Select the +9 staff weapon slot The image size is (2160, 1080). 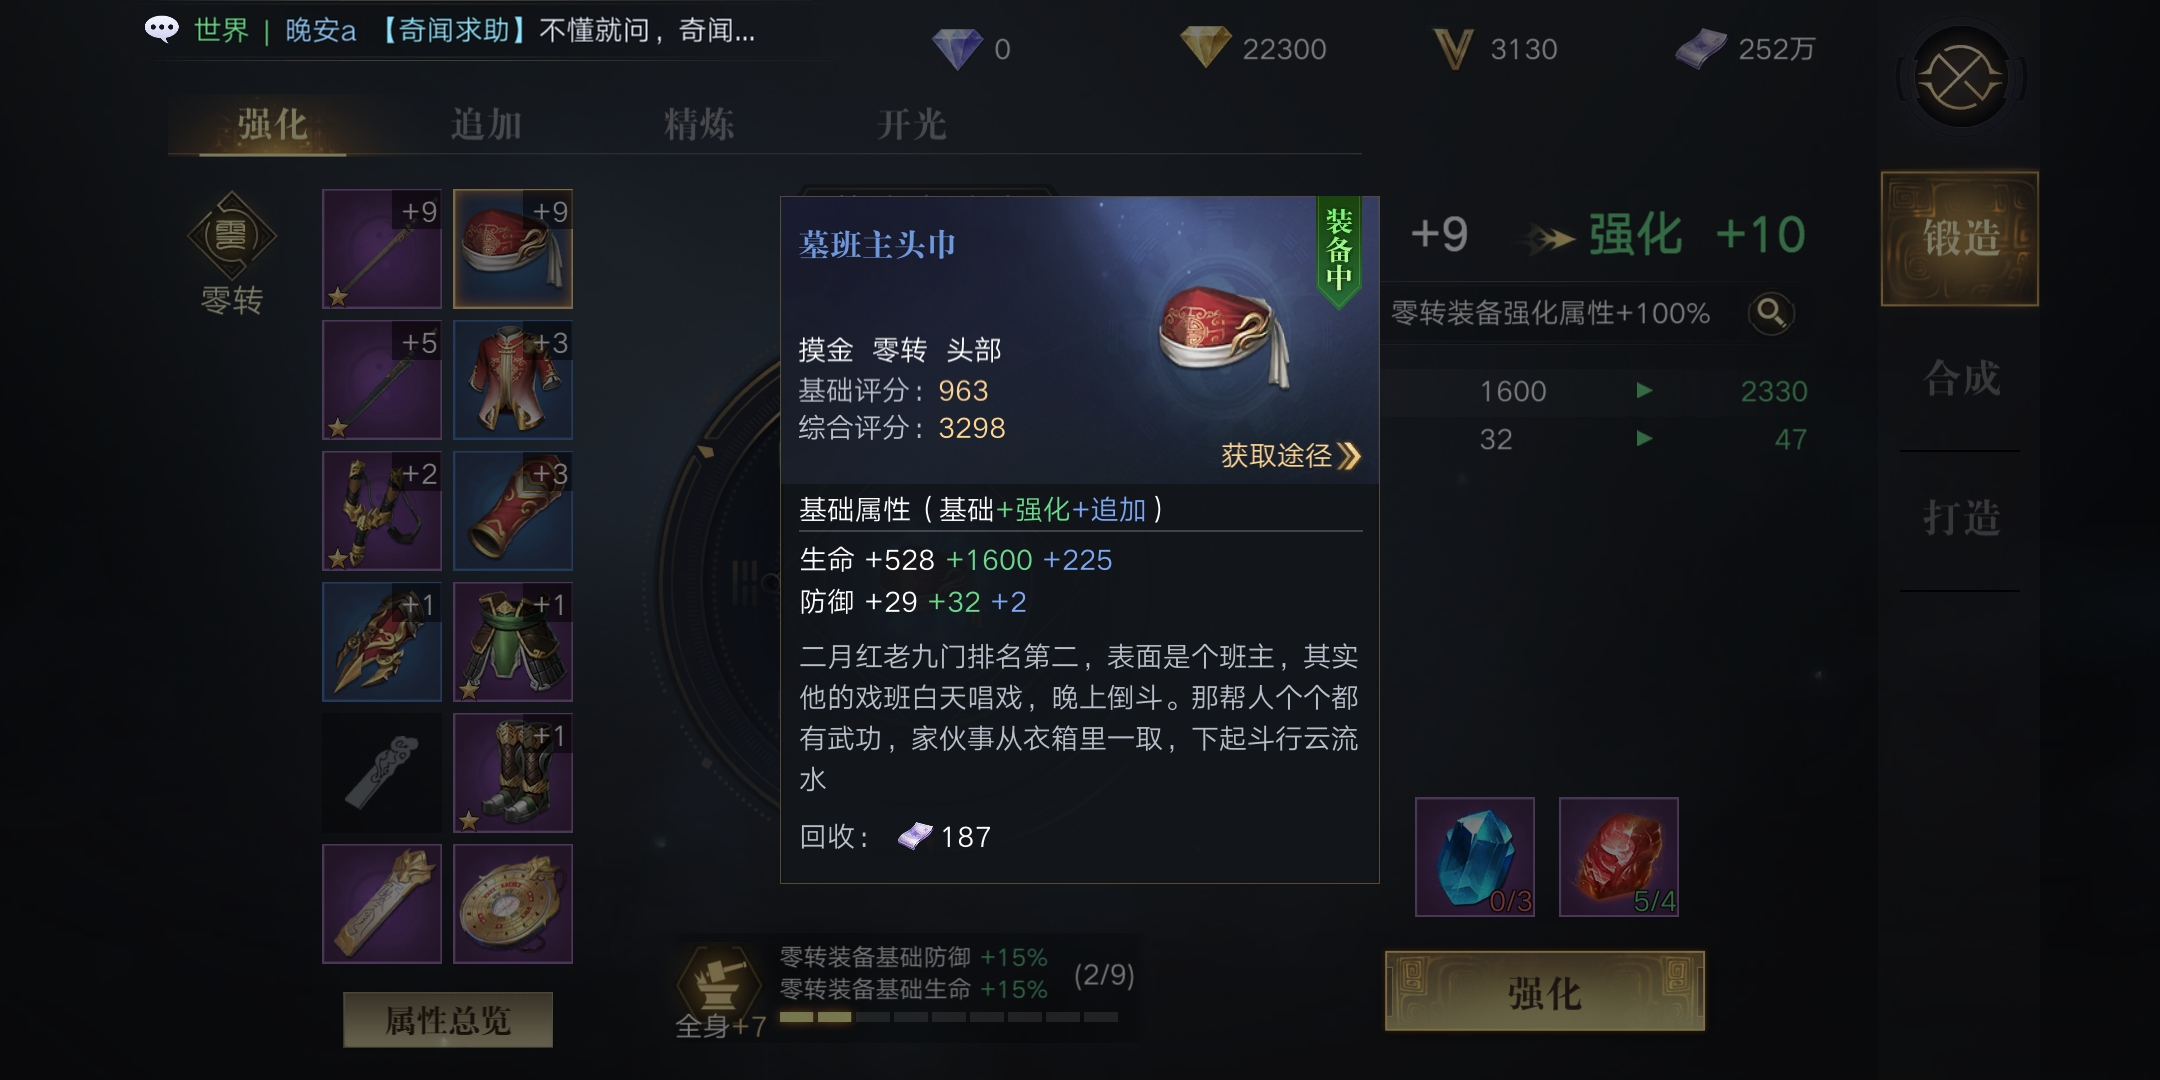(381, 249)
